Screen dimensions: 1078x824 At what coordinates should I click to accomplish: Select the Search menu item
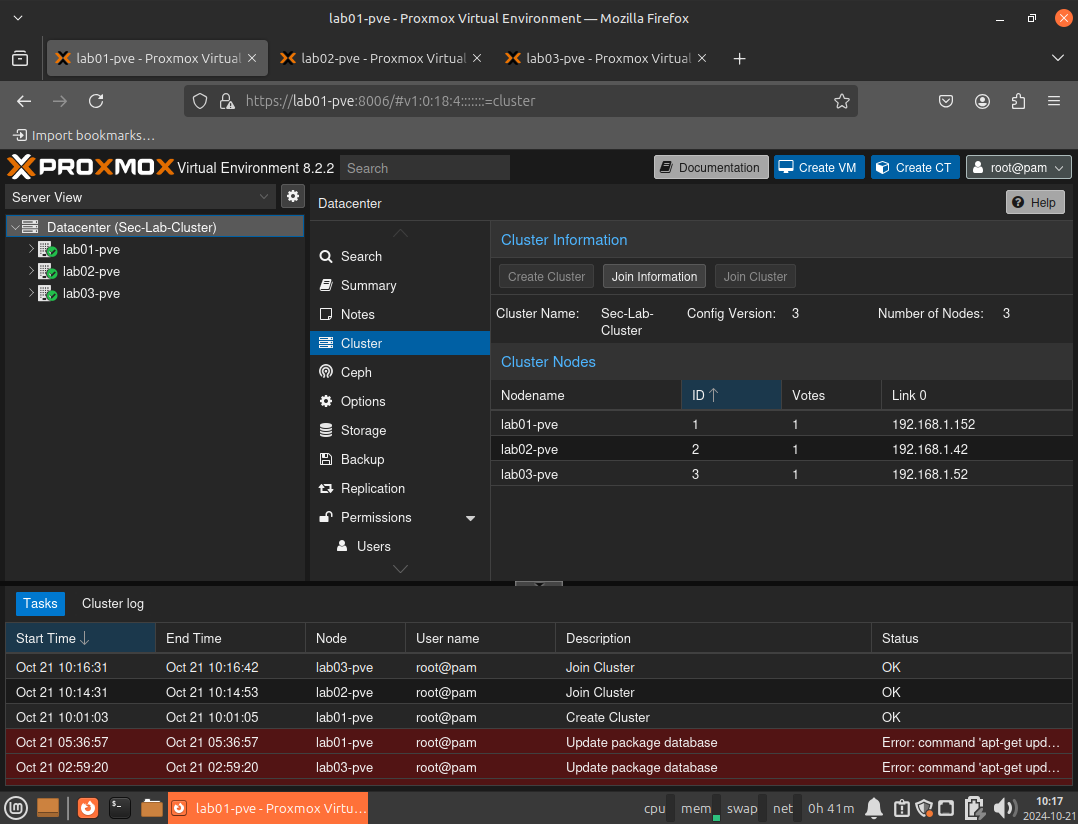click(399, 256)
